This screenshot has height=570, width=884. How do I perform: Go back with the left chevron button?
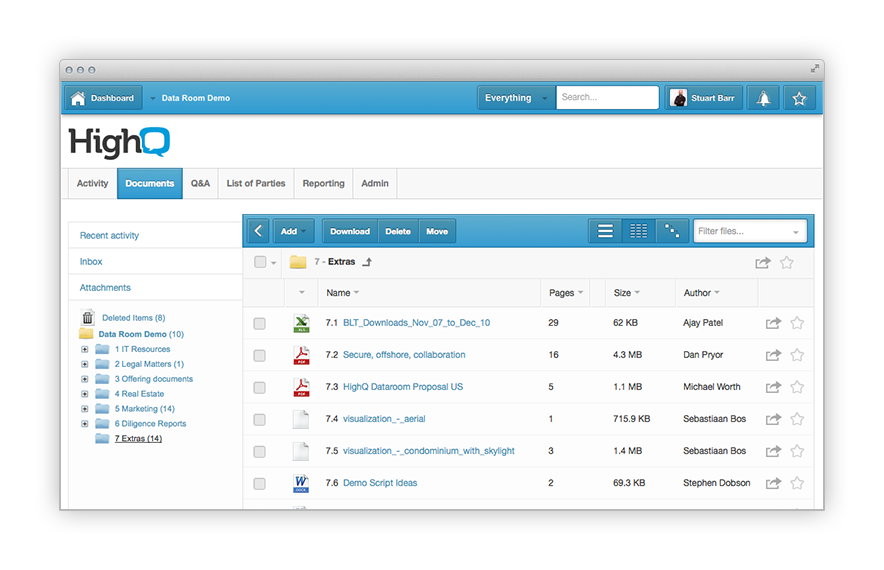click(x=258, y=231)
